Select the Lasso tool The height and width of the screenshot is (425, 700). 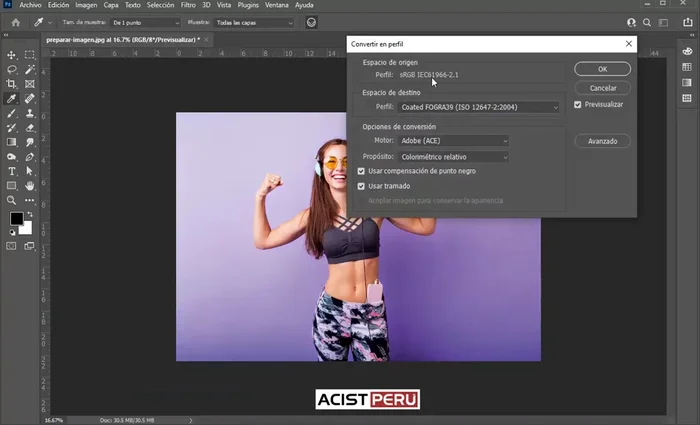point(11,70)
